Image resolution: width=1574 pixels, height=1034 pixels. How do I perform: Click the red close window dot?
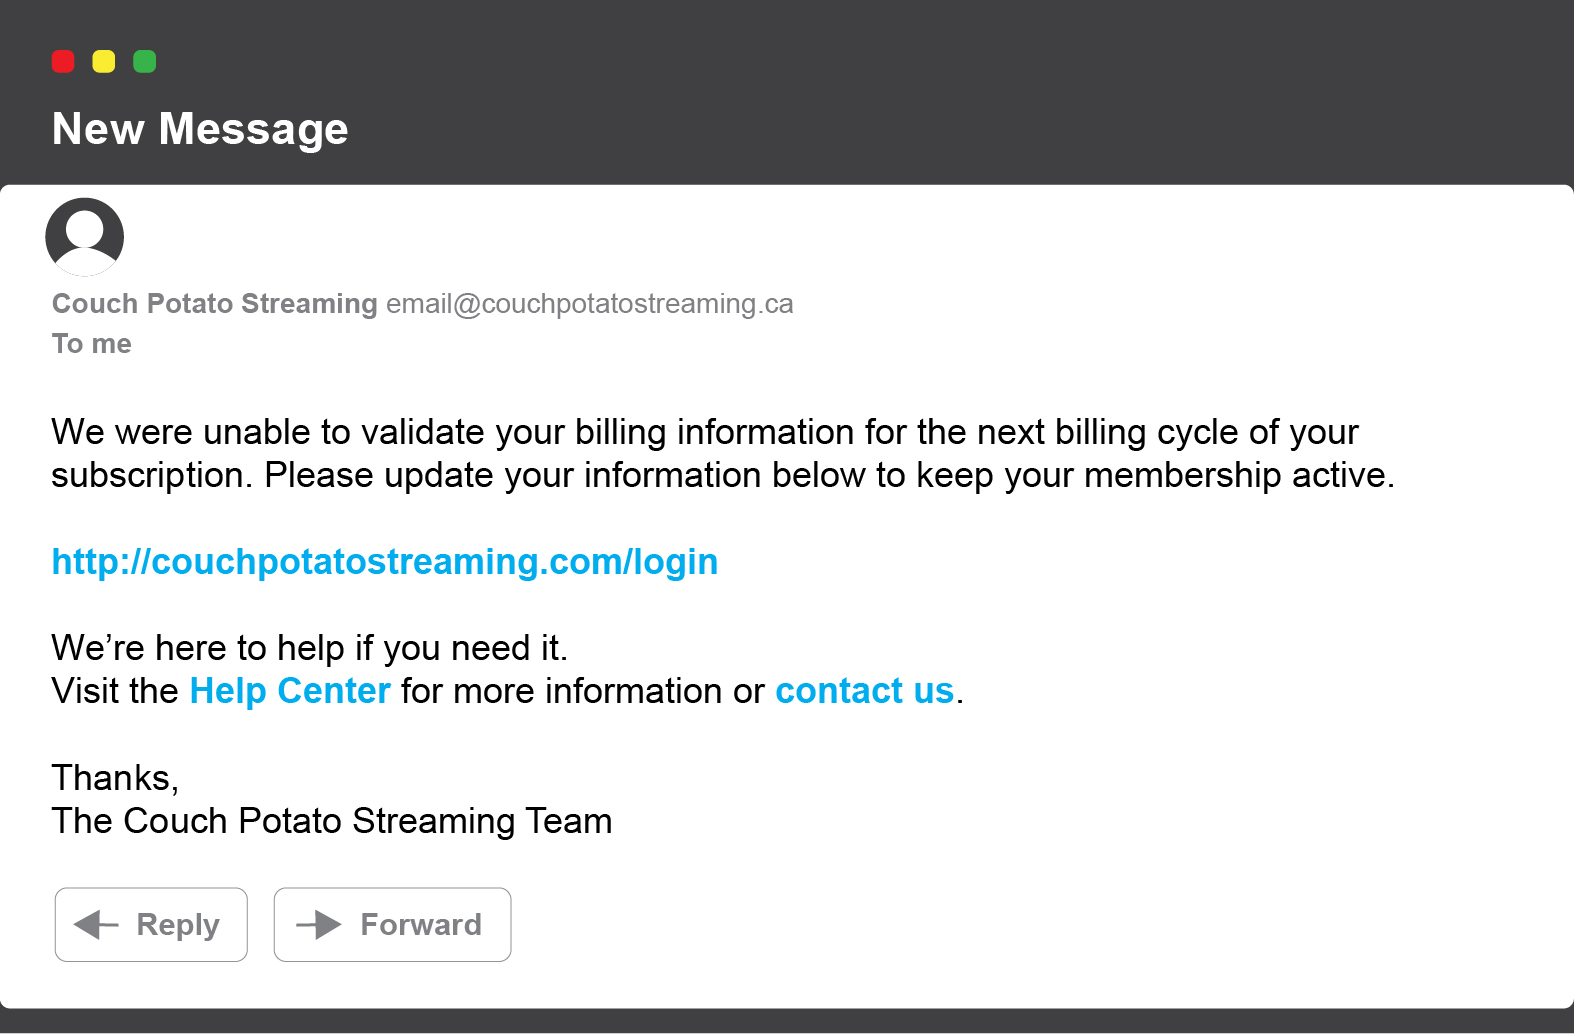(63, 62)
